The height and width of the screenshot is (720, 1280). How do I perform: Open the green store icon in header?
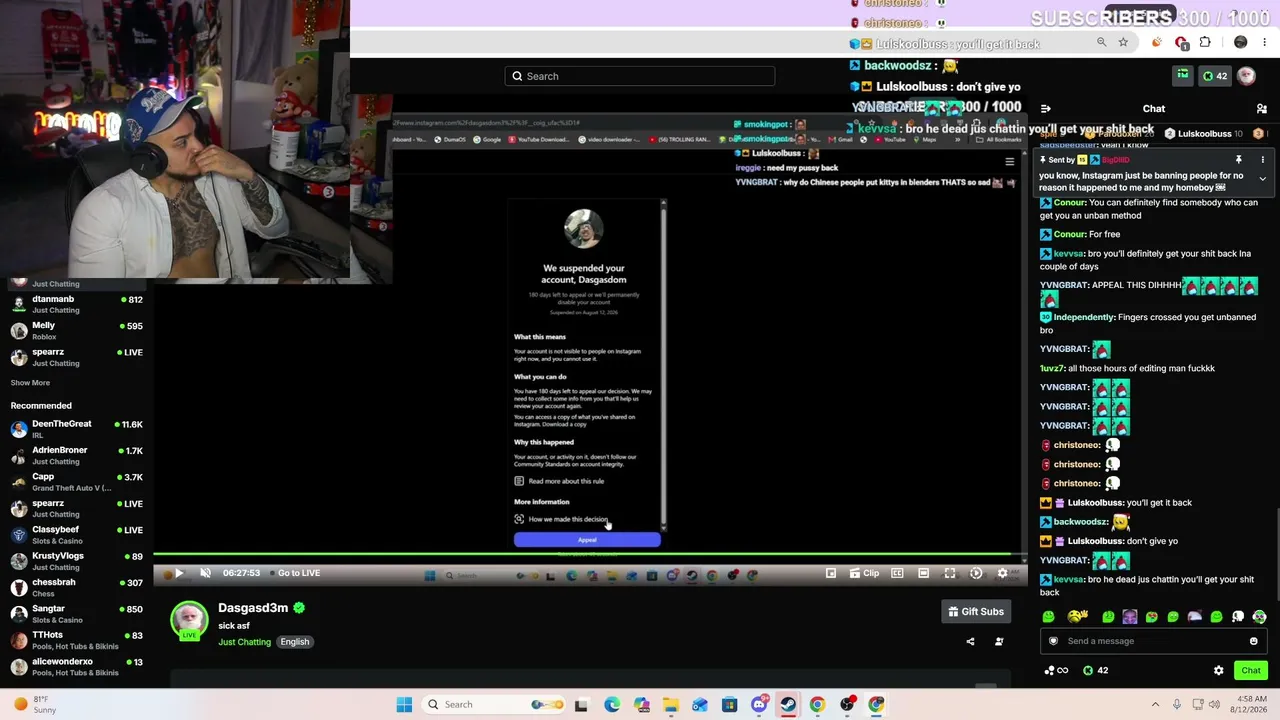pos(1183,76)
